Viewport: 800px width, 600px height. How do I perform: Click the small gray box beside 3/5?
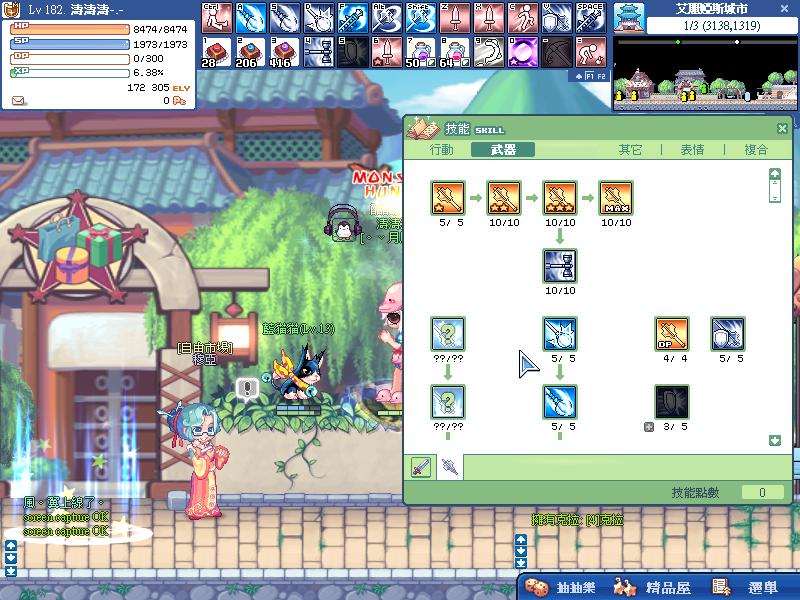tap(649, 427)
